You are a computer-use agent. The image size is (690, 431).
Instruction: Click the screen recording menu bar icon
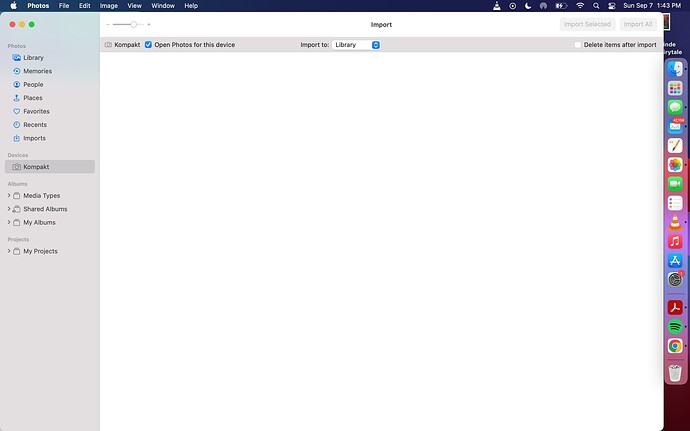coord(513,6)
